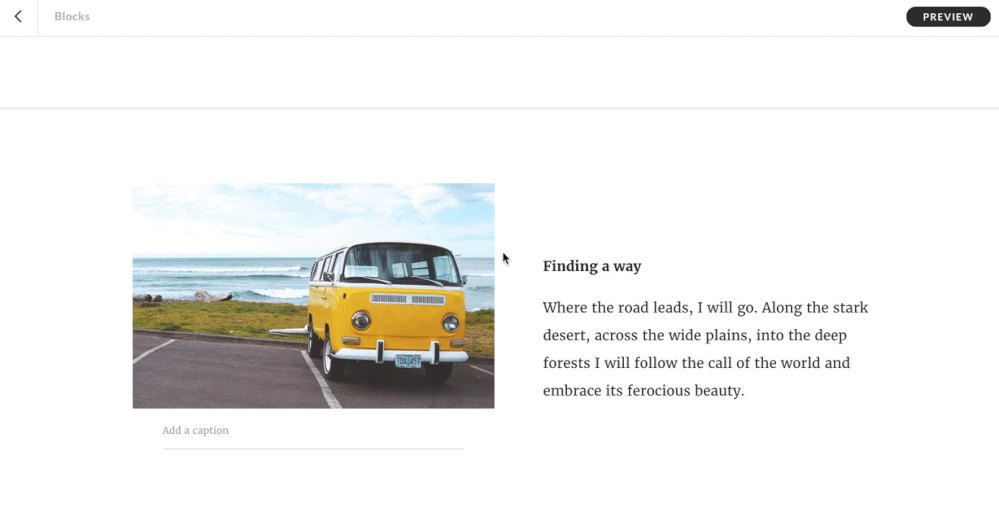Click the Blocks breadcrumb label
Screen dimensions: 999x508
(x=72, y=17)
